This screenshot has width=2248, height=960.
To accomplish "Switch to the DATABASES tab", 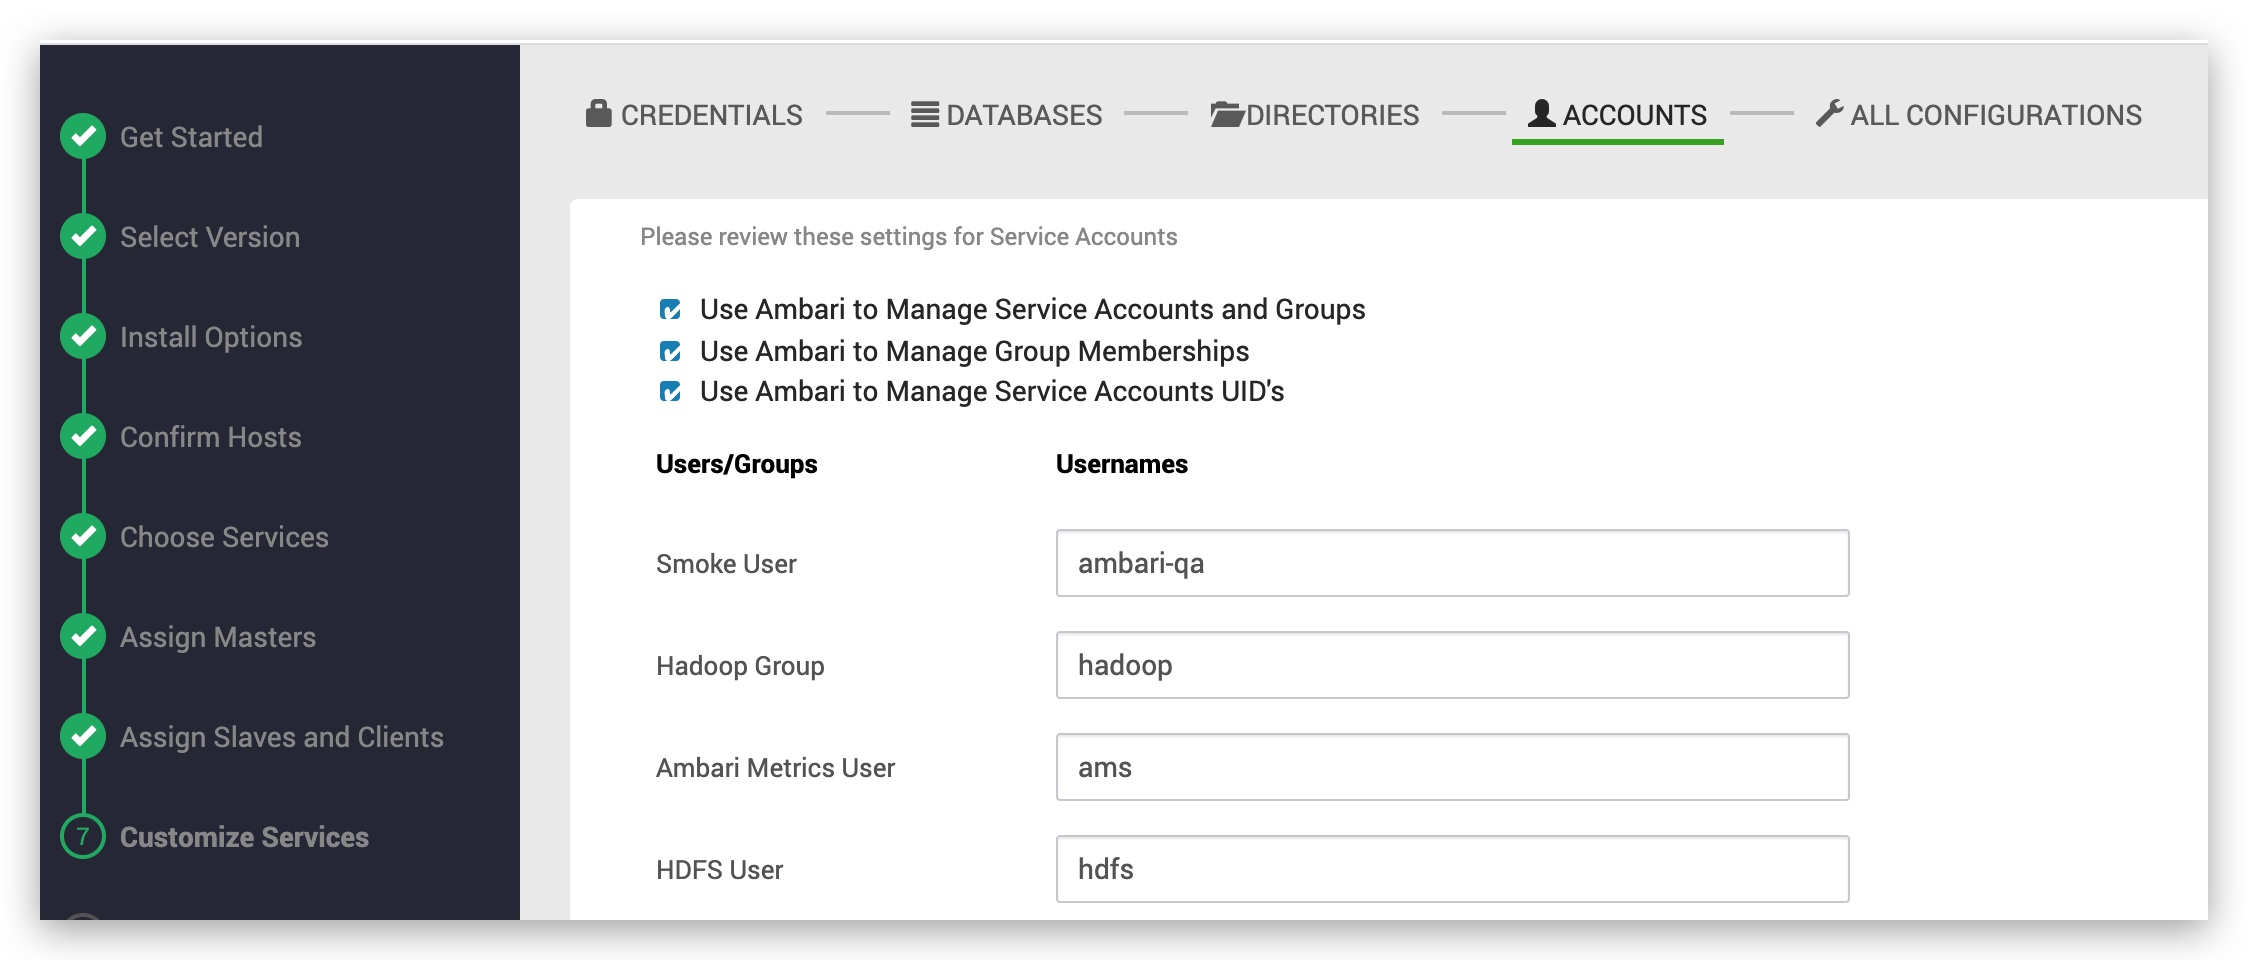I will pyautogui.click(x=1007, y=115).
